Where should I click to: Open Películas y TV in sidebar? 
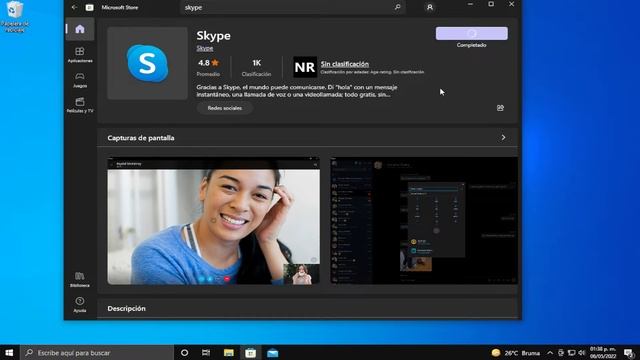point(80,105)
